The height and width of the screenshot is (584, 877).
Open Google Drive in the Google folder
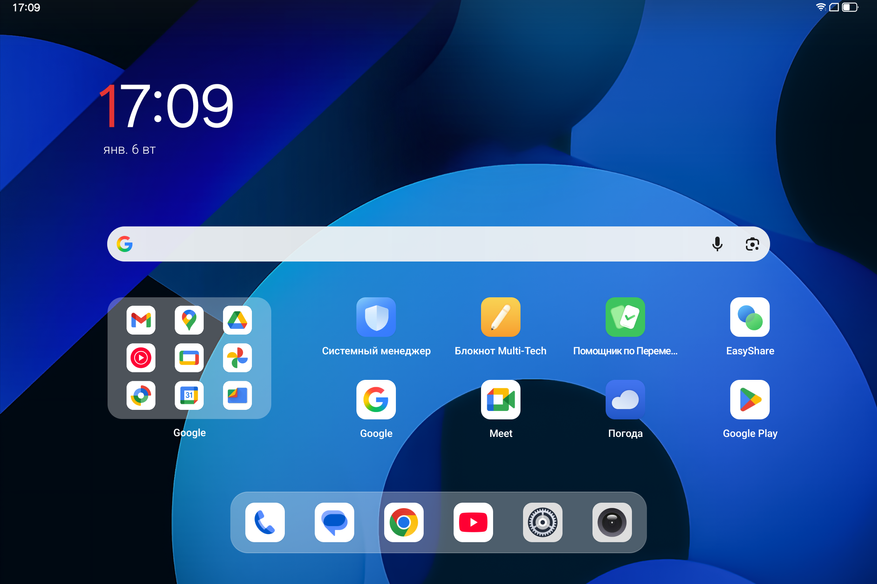pos(237,320)
